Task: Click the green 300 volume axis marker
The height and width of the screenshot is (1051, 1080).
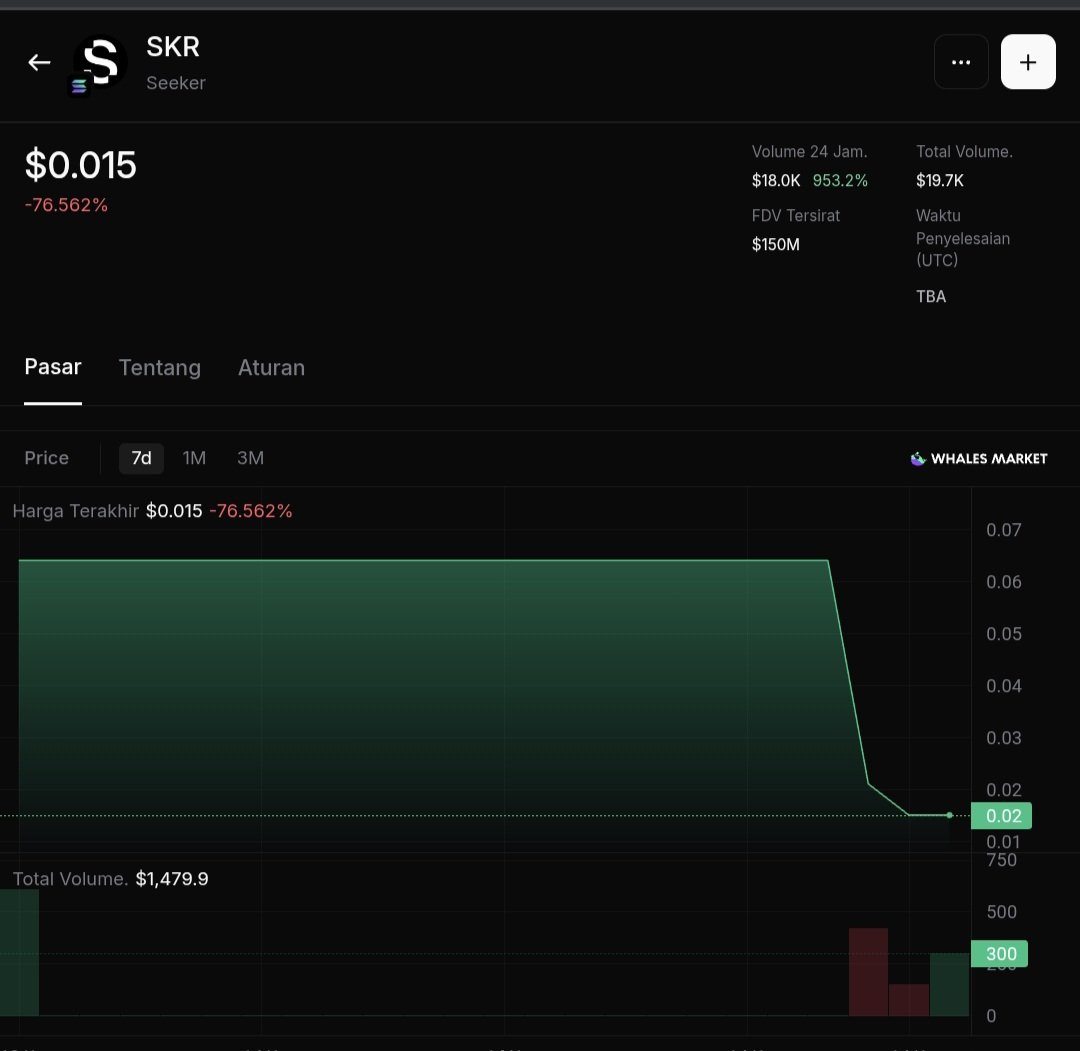Action: (999, 954)
